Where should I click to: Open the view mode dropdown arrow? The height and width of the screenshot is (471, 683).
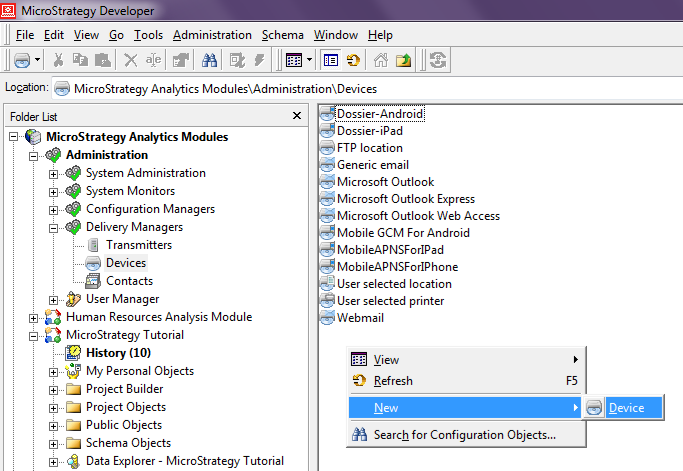(310, 60)
